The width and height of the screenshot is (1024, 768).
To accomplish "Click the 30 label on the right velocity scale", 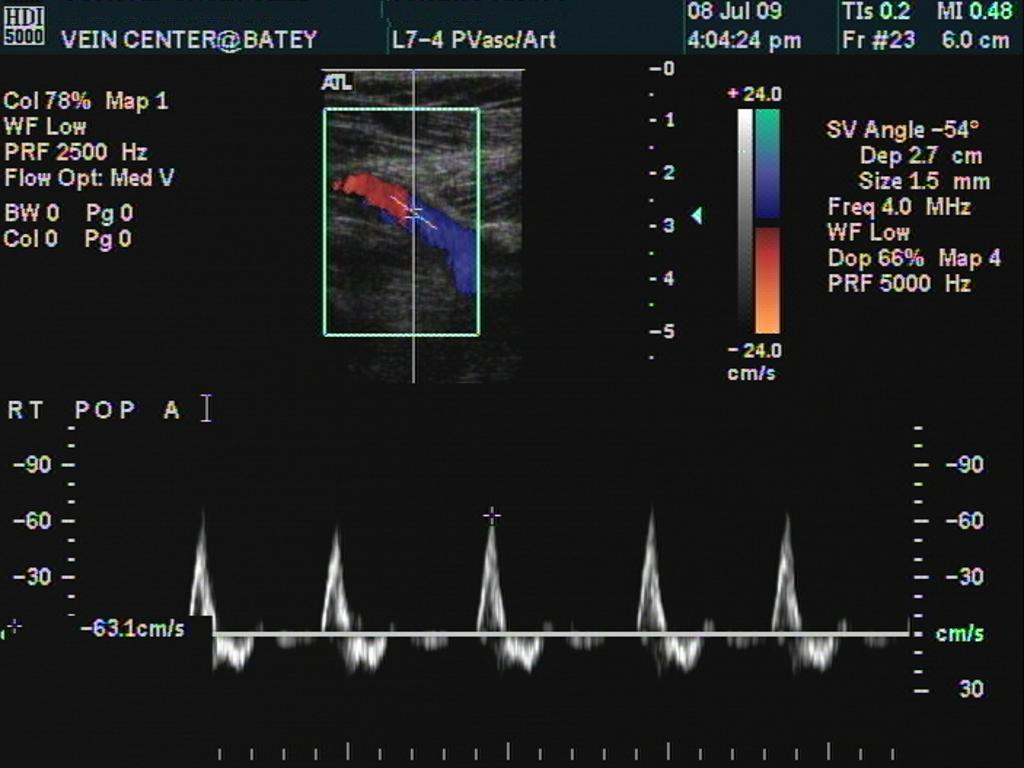I will tap(971, 689).
